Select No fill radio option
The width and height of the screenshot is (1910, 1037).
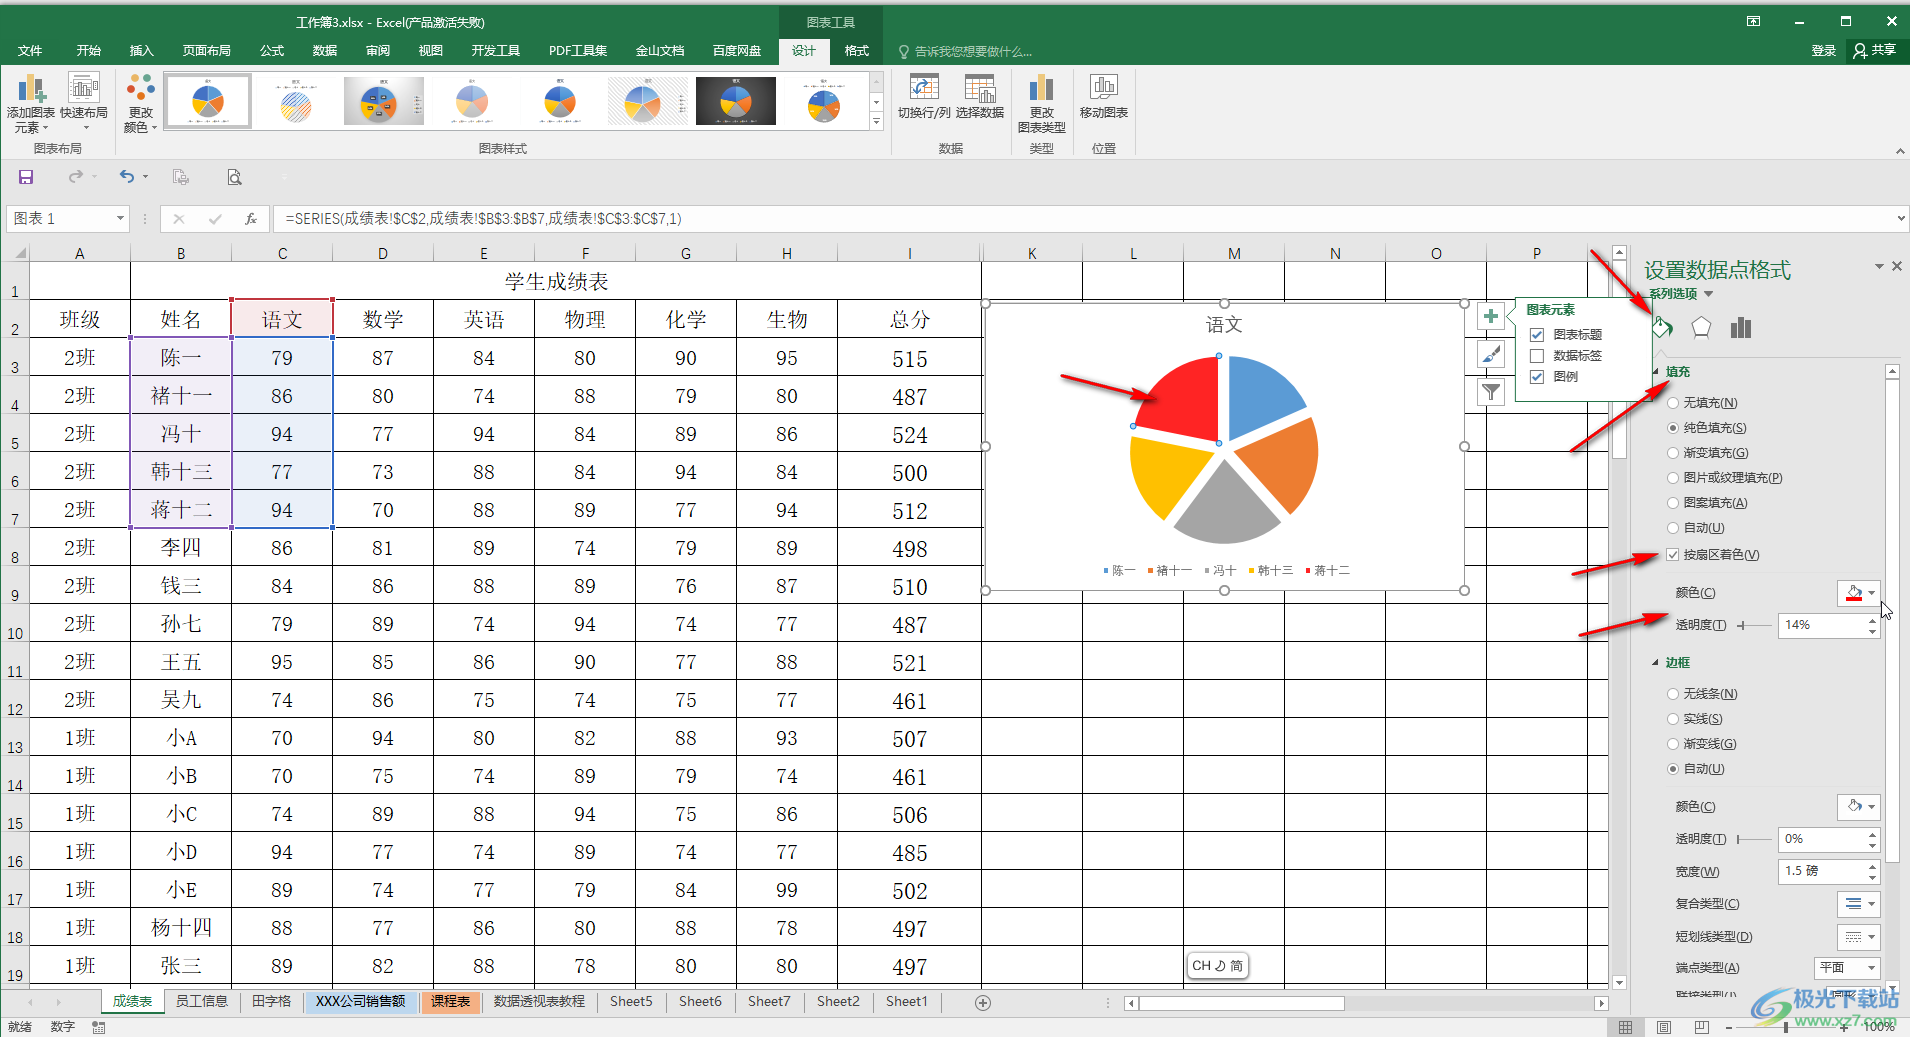(1673, 403)
